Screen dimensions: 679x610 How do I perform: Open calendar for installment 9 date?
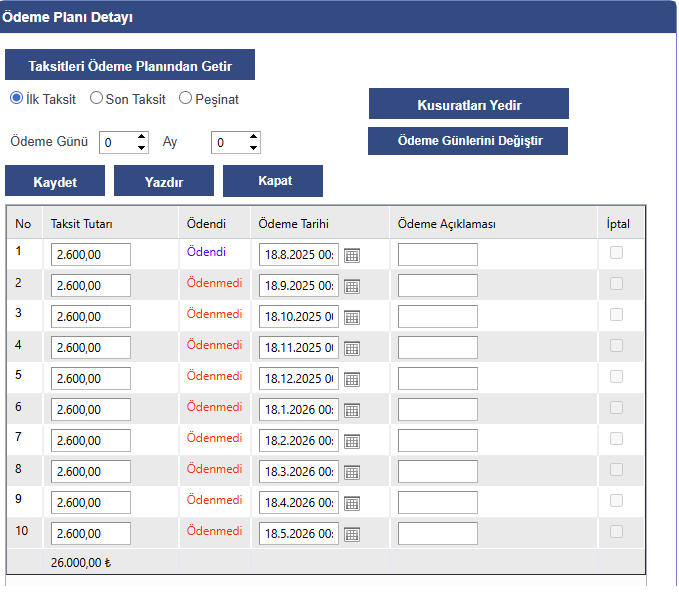[352, 503]
